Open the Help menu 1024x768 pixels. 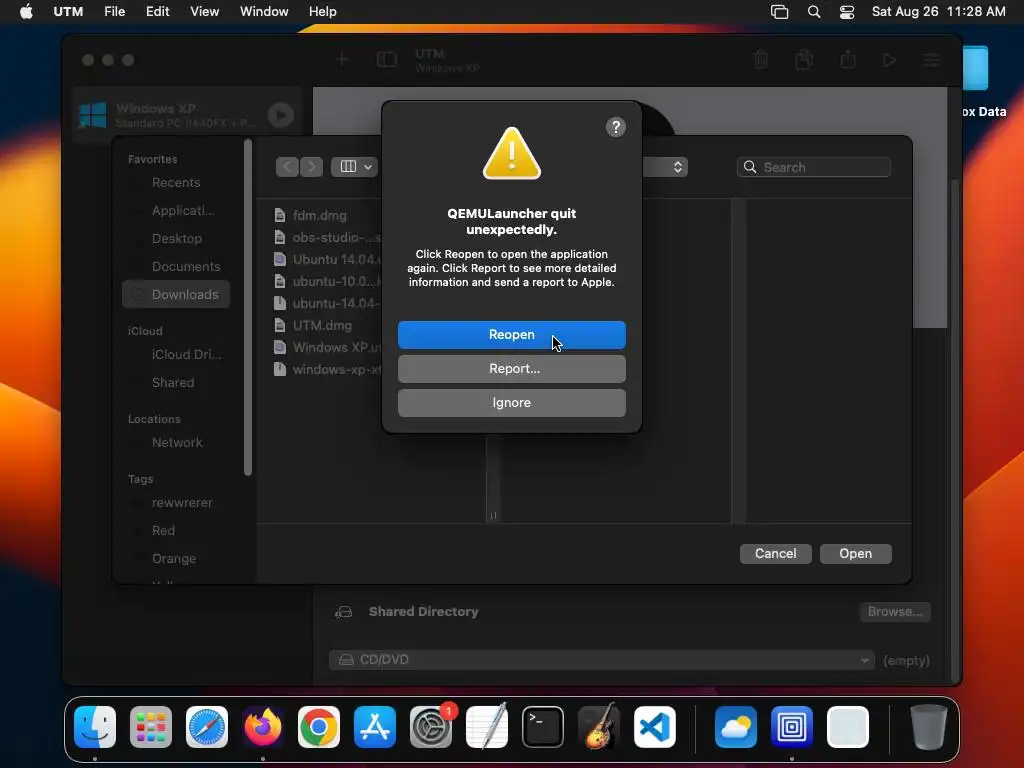tap(323, 11)
